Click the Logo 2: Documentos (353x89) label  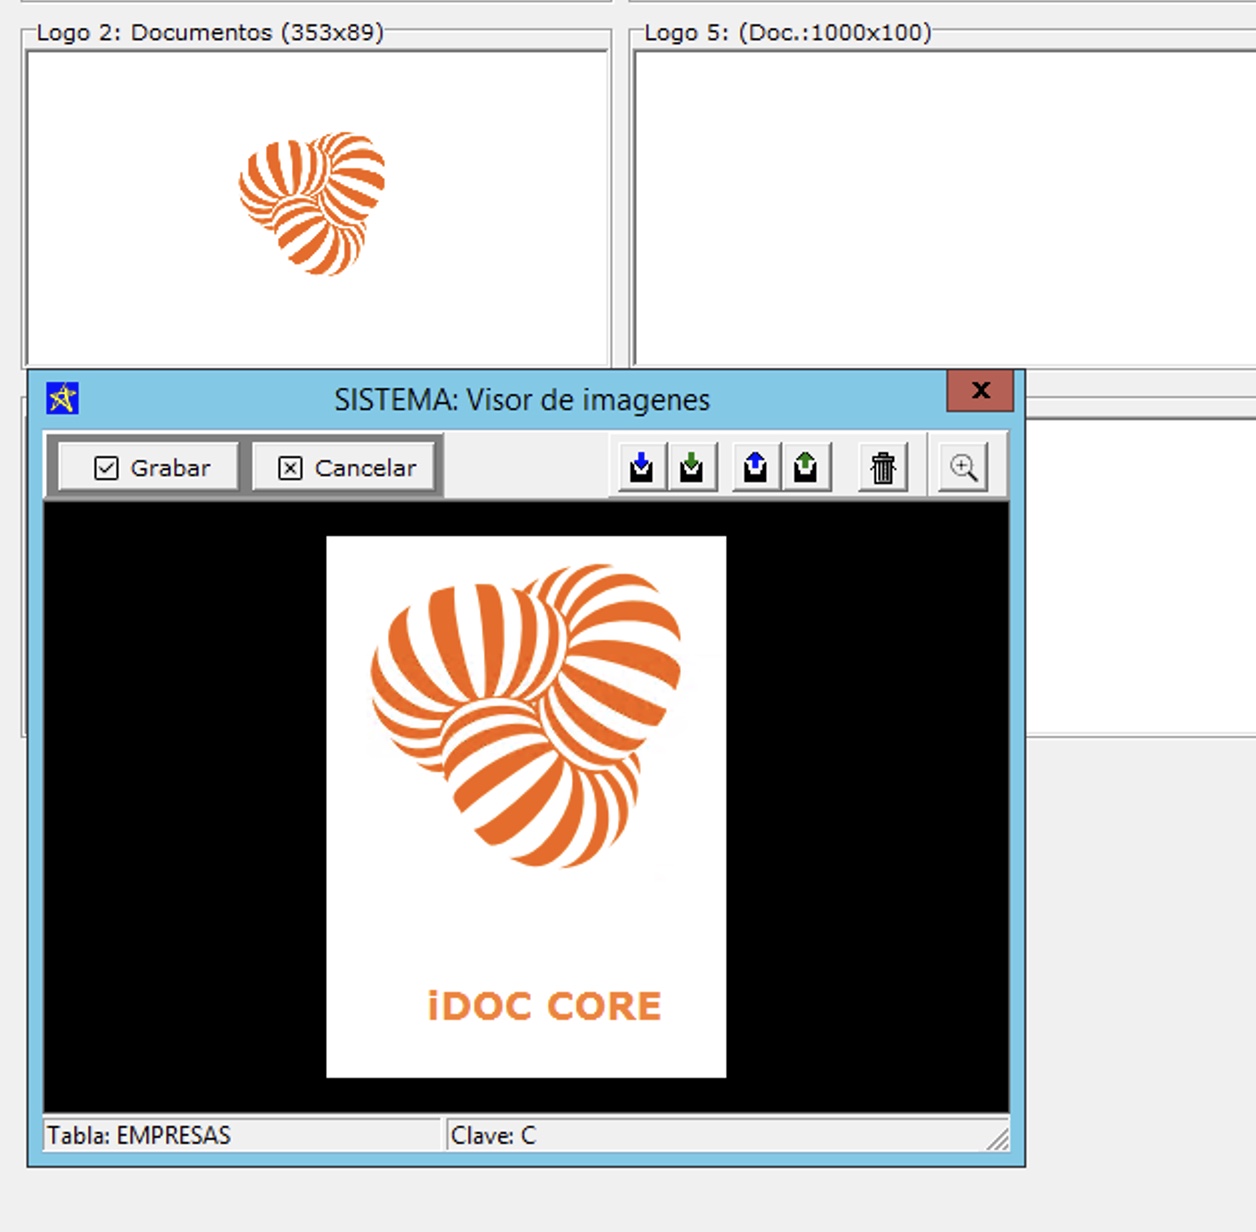[210, 32]
